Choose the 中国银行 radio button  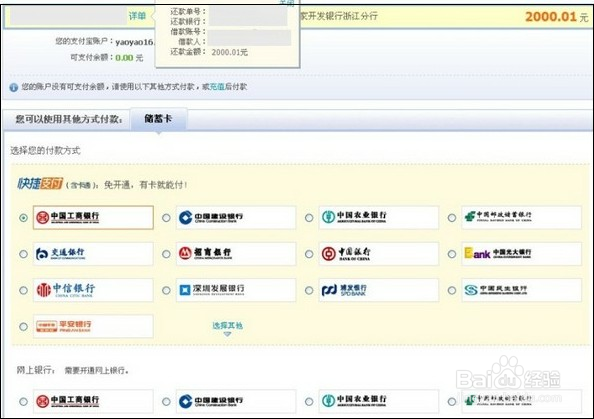309,254
